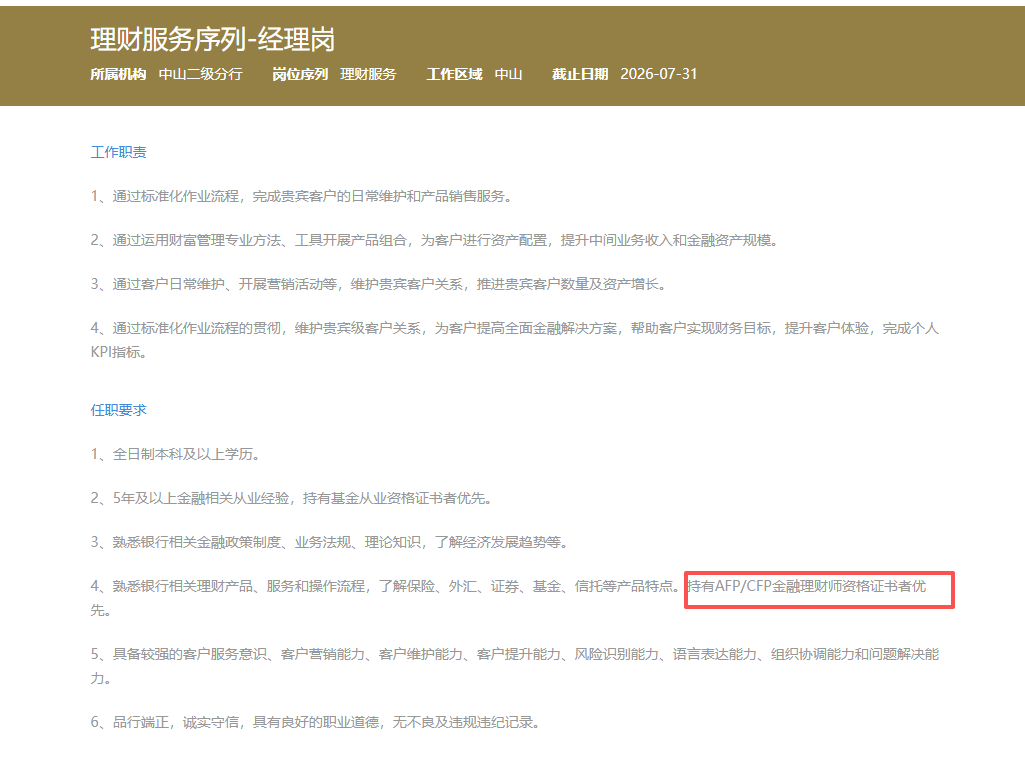This screenshot has height=757, width=1025.
Task: Click the 岗位序列 label
Action: point(300,74)
